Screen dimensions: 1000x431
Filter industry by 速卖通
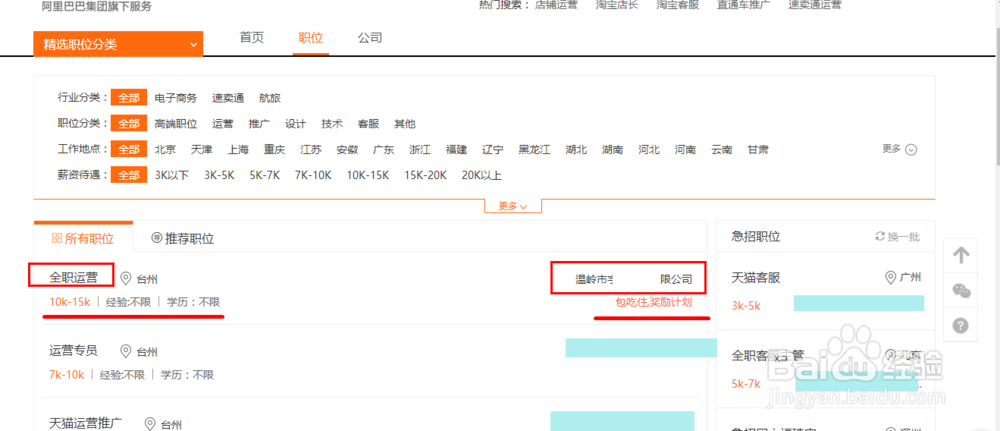click(x=228, y=98)
